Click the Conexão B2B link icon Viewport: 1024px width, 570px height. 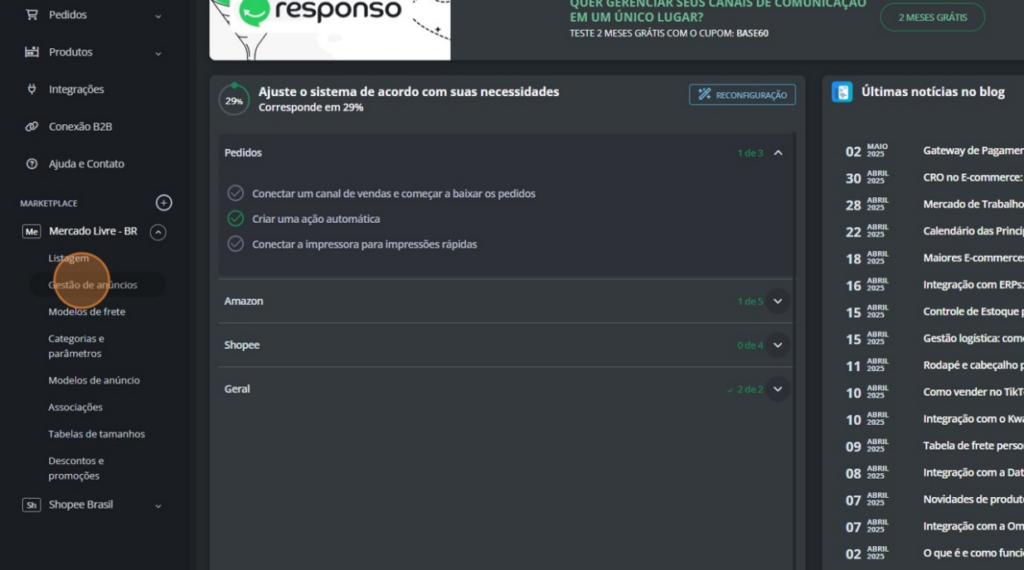click(32, 127)
